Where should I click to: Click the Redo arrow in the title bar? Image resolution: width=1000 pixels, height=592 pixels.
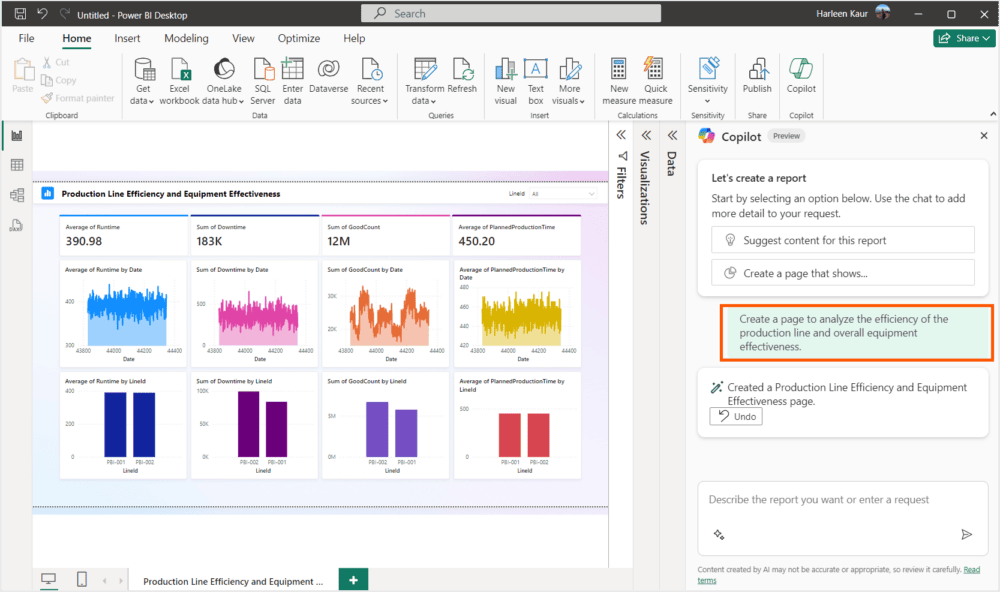click(64, 13)
